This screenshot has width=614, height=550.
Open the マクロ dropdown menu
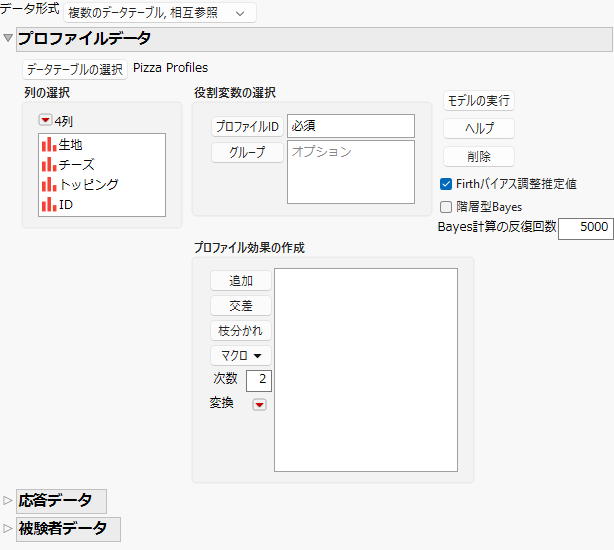pyautogui.click(x=241, y=356)
